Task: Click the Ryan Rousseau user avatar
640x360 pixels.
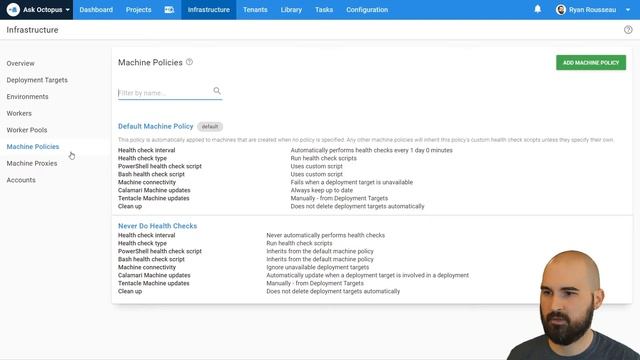Action: point(561,9)
